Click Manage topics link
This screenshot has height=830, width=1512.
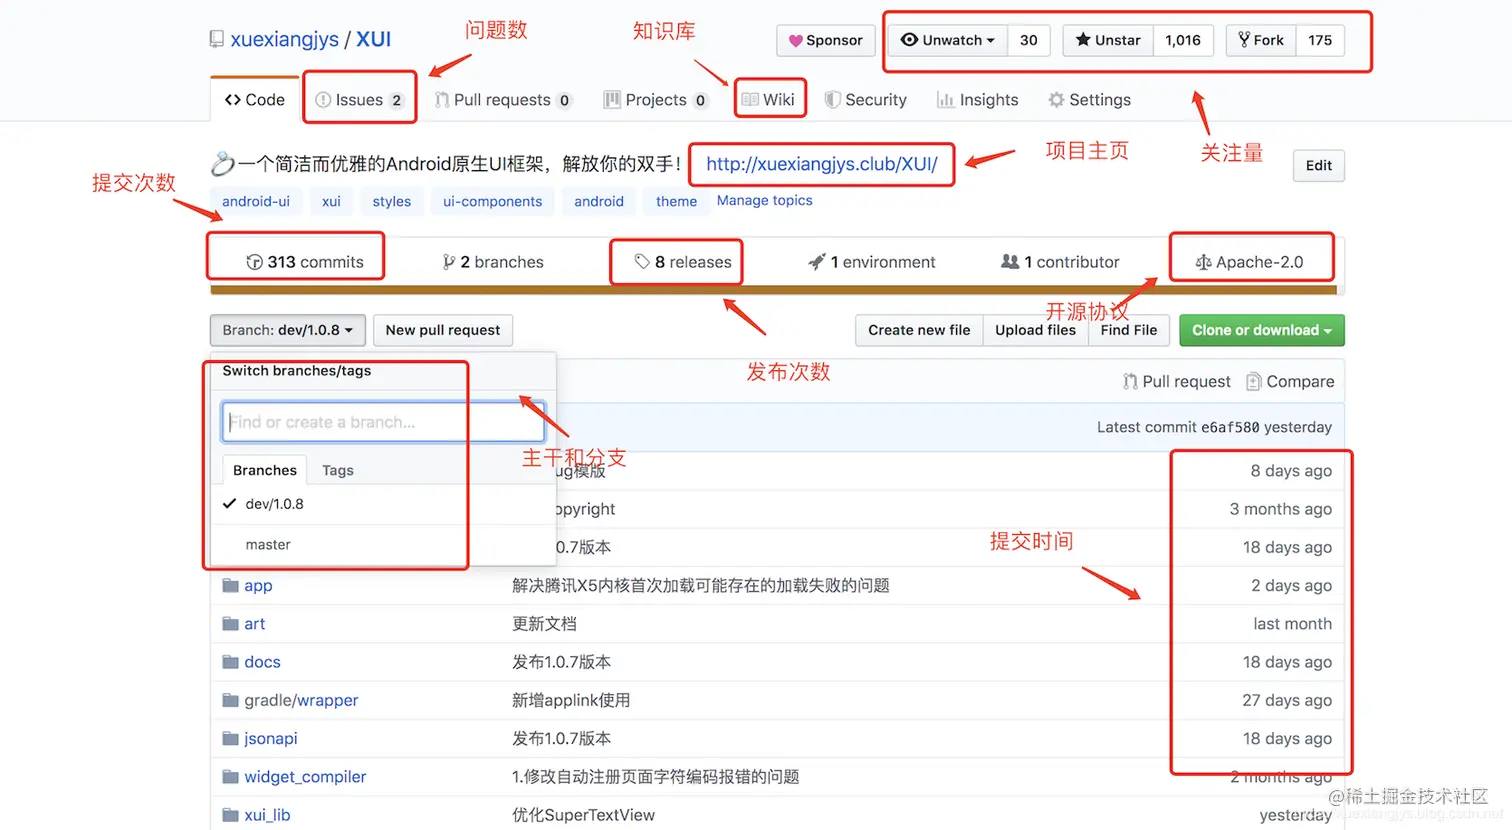(x=765, y=200)
